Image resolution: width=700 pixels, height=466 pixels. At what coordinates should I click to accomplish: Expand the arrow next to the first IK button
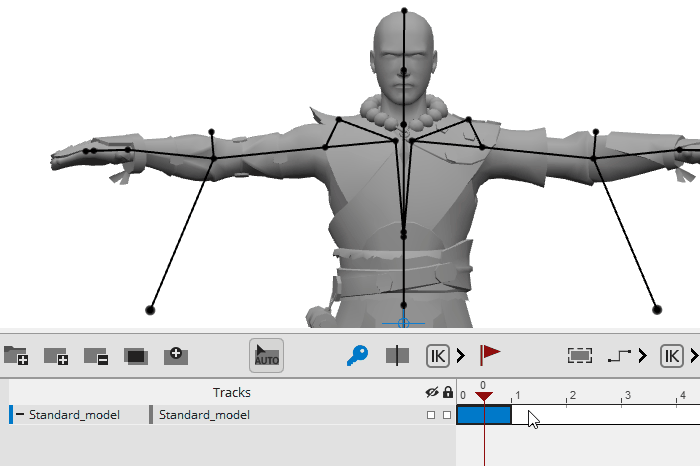pos(461,355)
